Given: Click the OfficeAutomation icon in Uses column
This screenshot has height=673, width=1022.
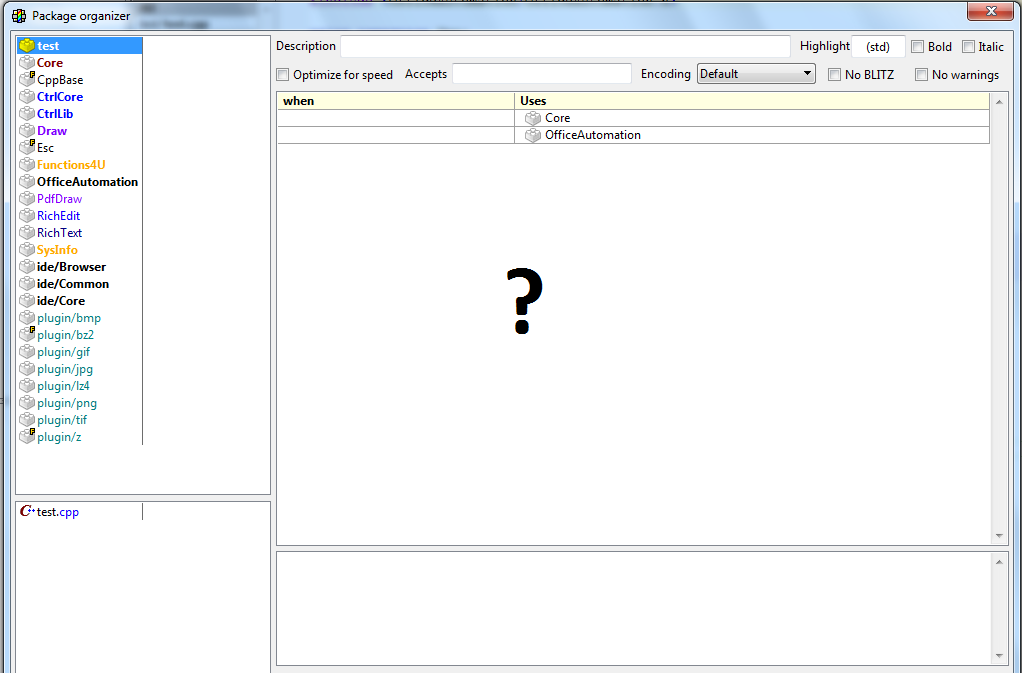Looking at the screenshot, I should [533, 135].
